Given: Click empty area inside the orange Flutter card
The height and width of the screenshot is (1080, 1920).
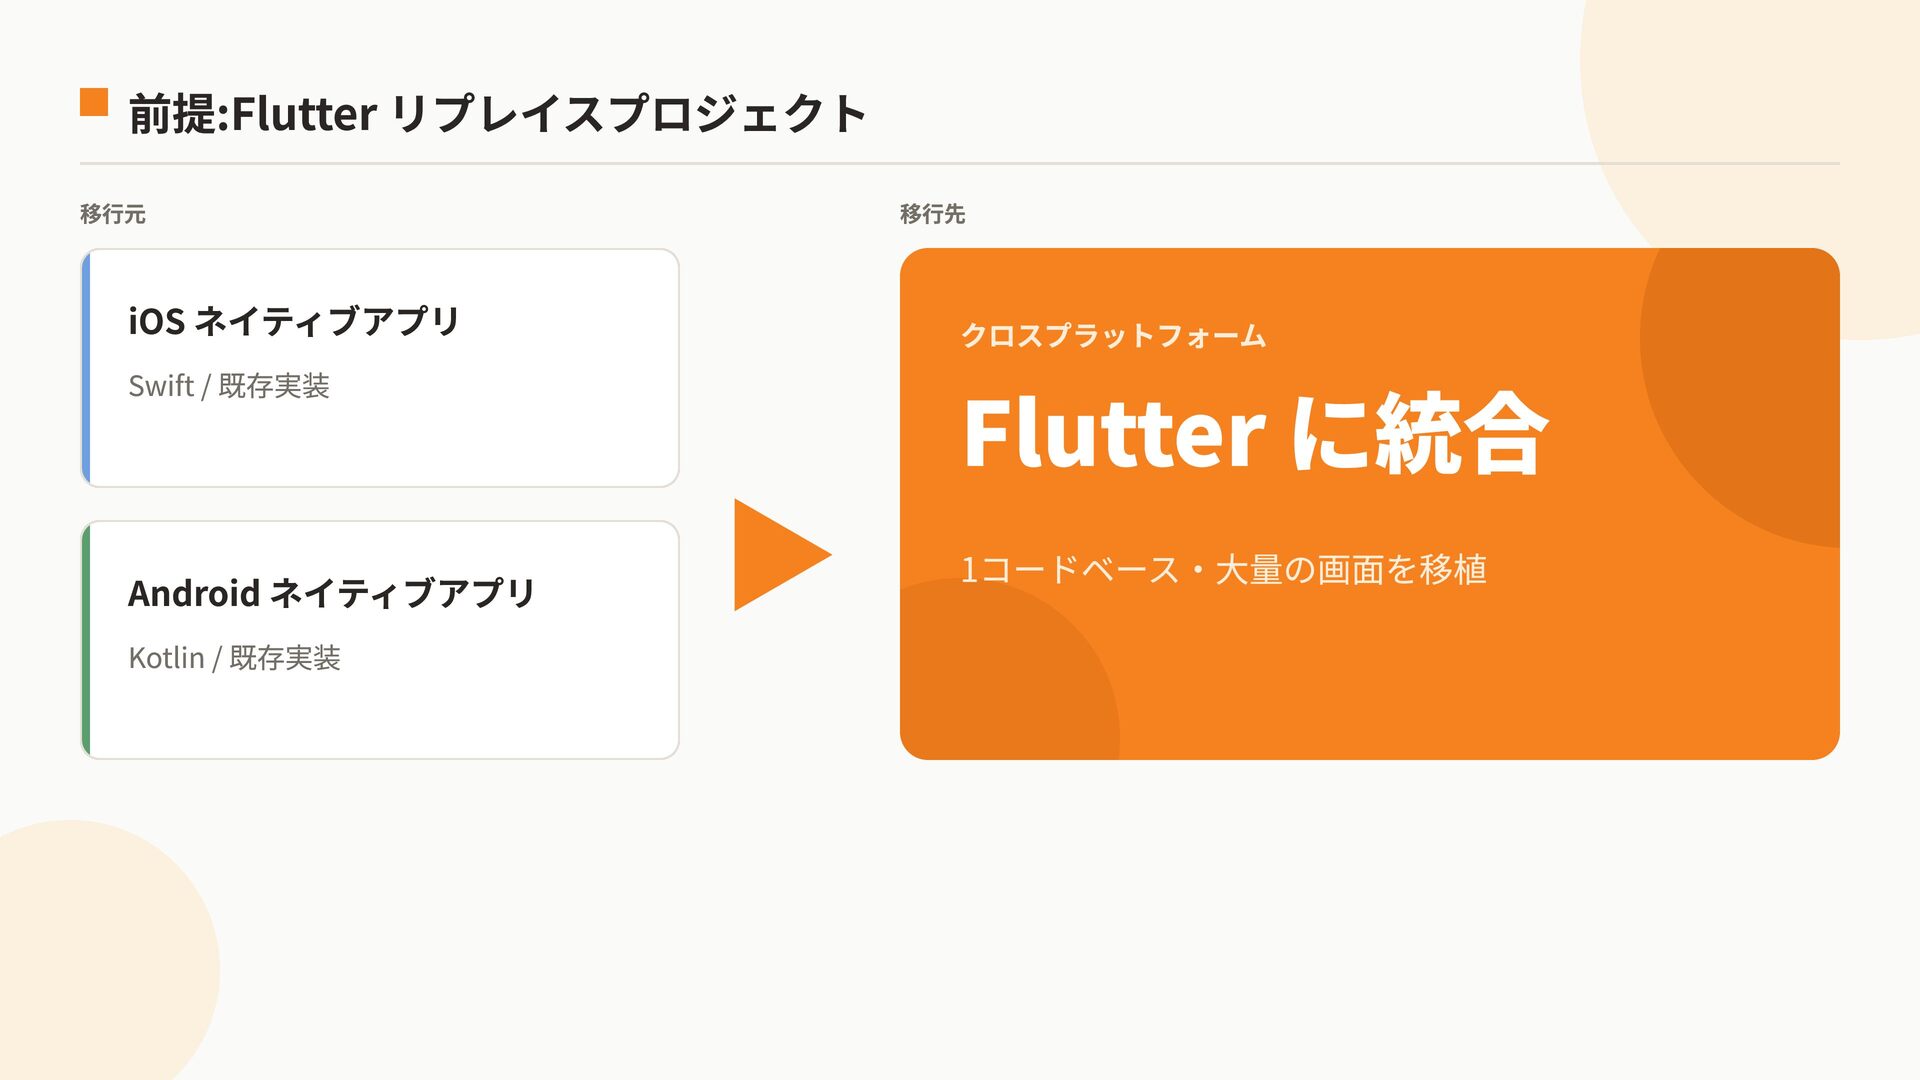Looking at the screenshot, I should [1400, 680].
